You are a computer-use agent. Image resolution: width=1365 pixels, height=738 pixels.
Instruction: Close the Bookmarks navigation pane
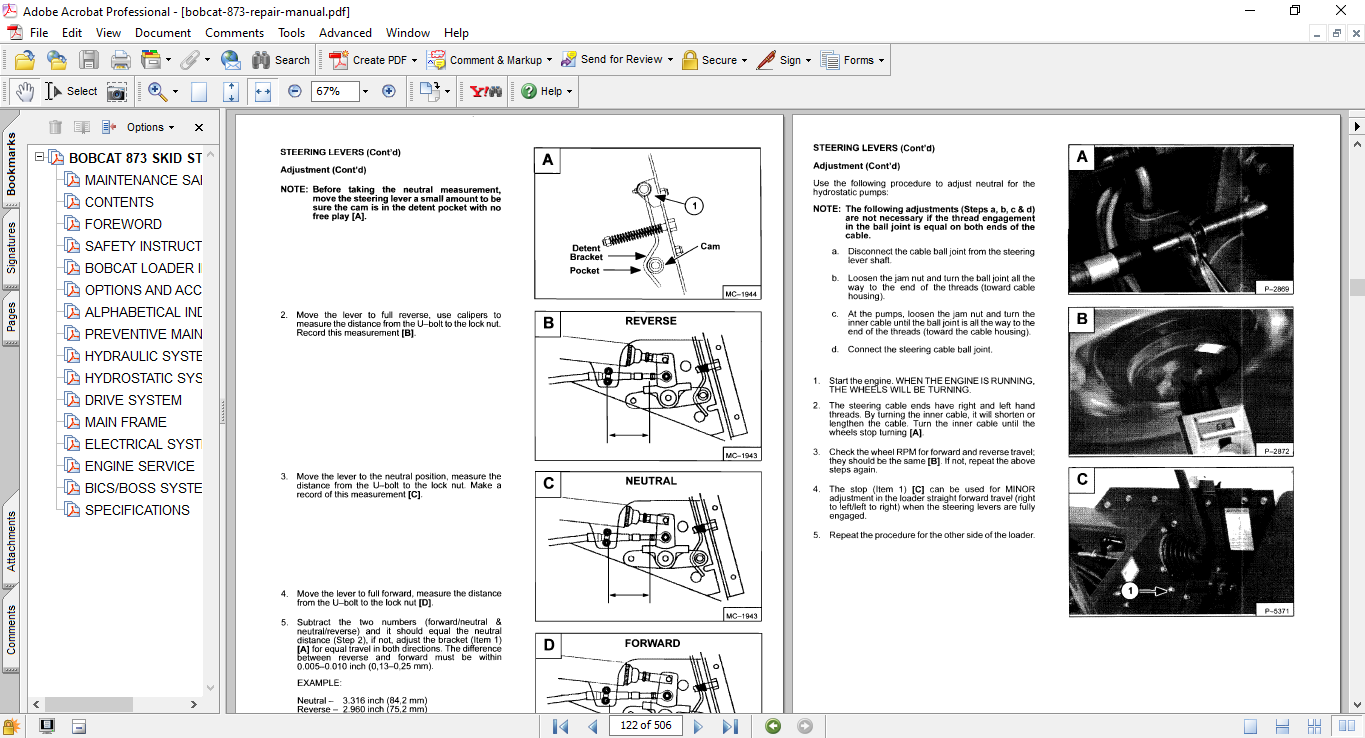pyautogui.click(x=199, y=127)
